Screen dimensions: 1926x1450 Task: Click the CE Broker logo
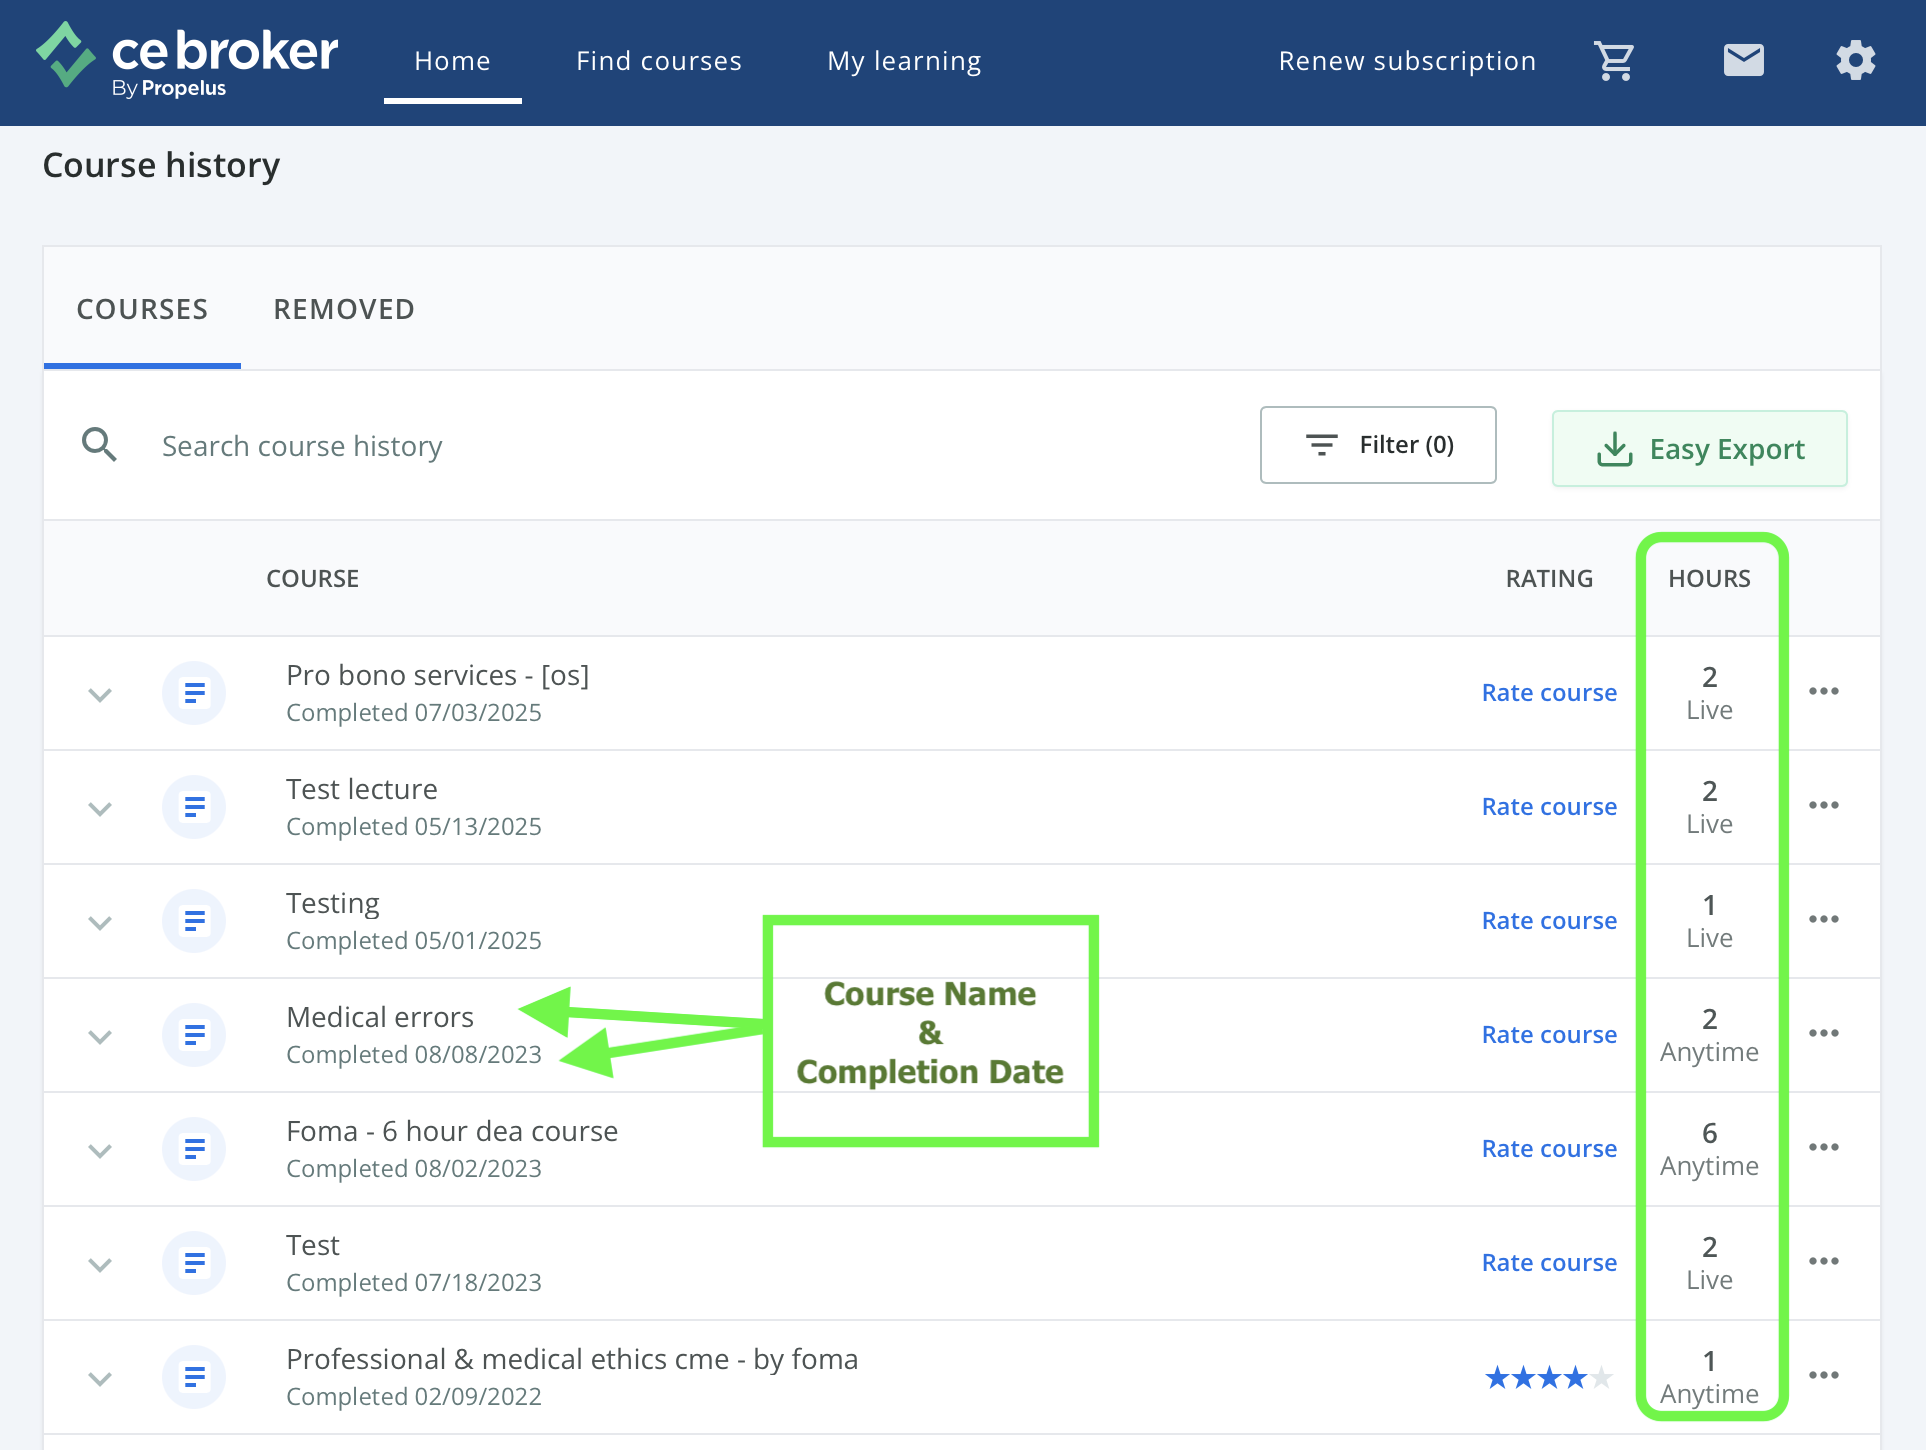coord(187,59)
